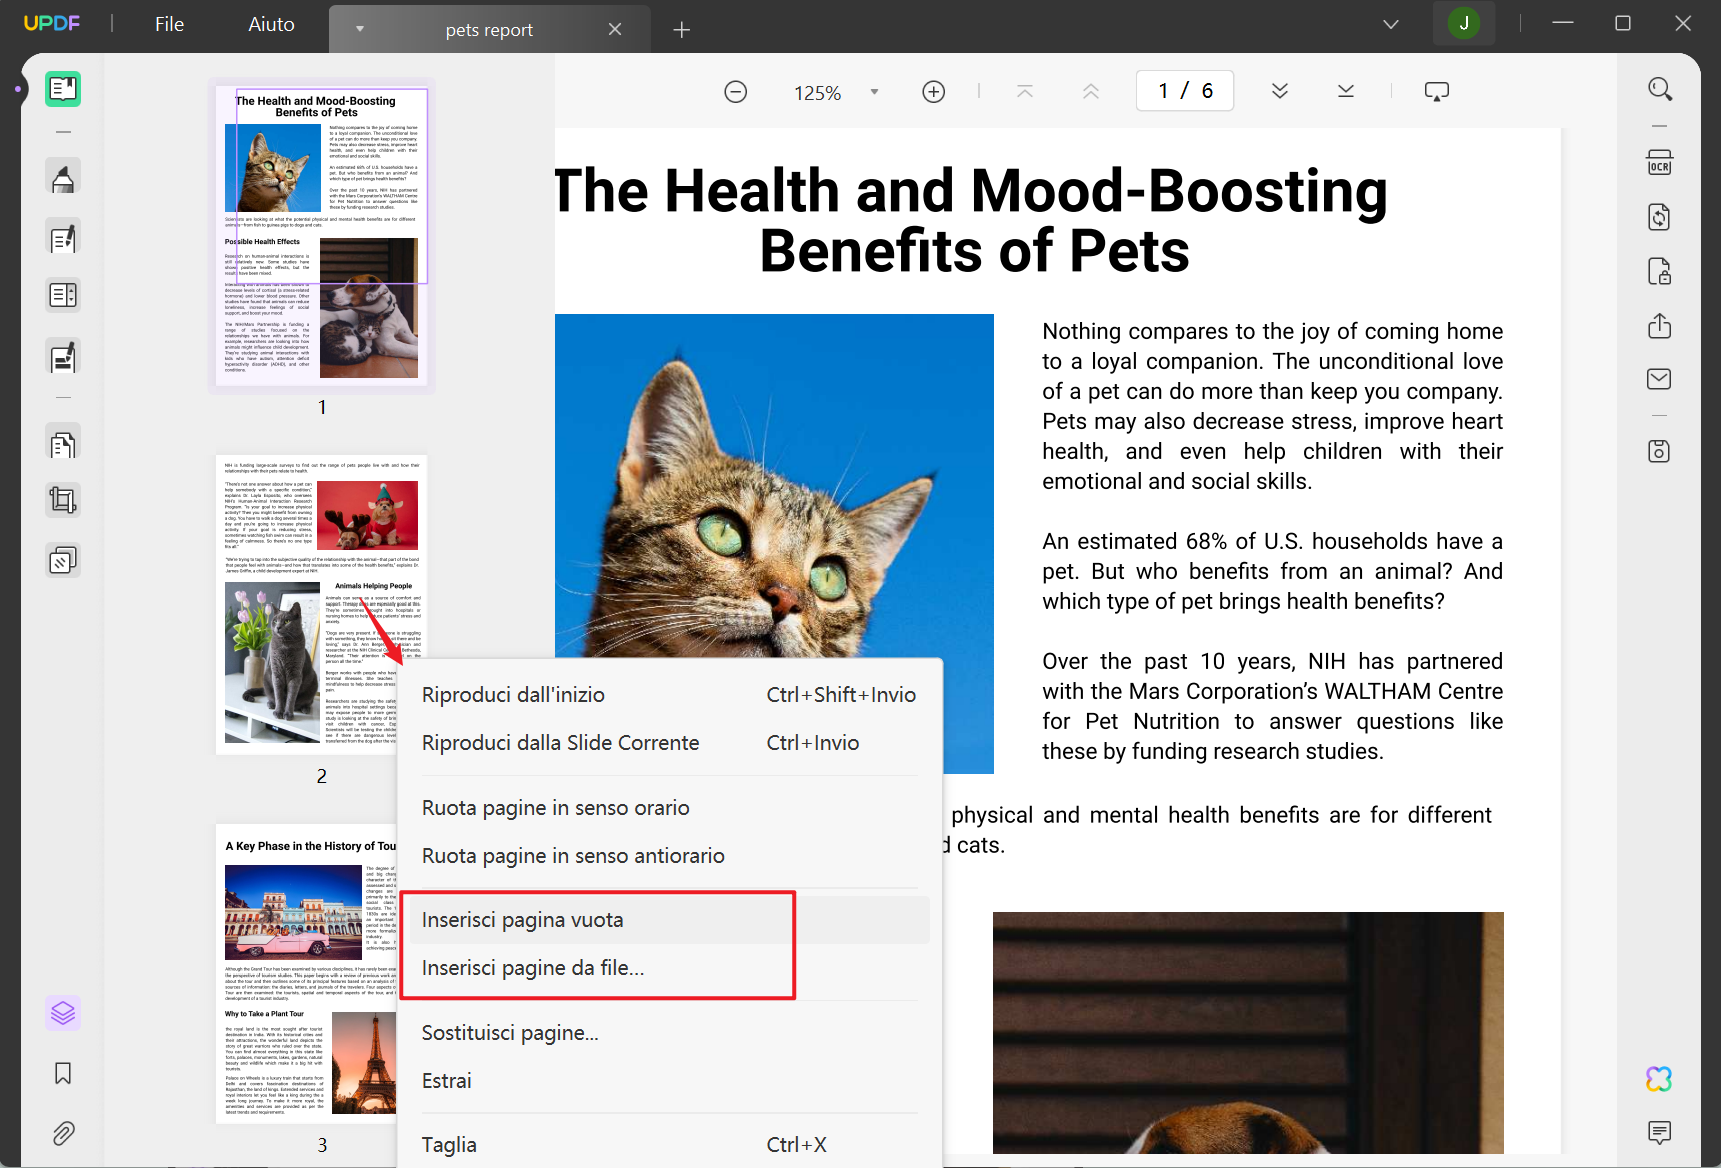Go to the next page arrow

(1280, 91)
